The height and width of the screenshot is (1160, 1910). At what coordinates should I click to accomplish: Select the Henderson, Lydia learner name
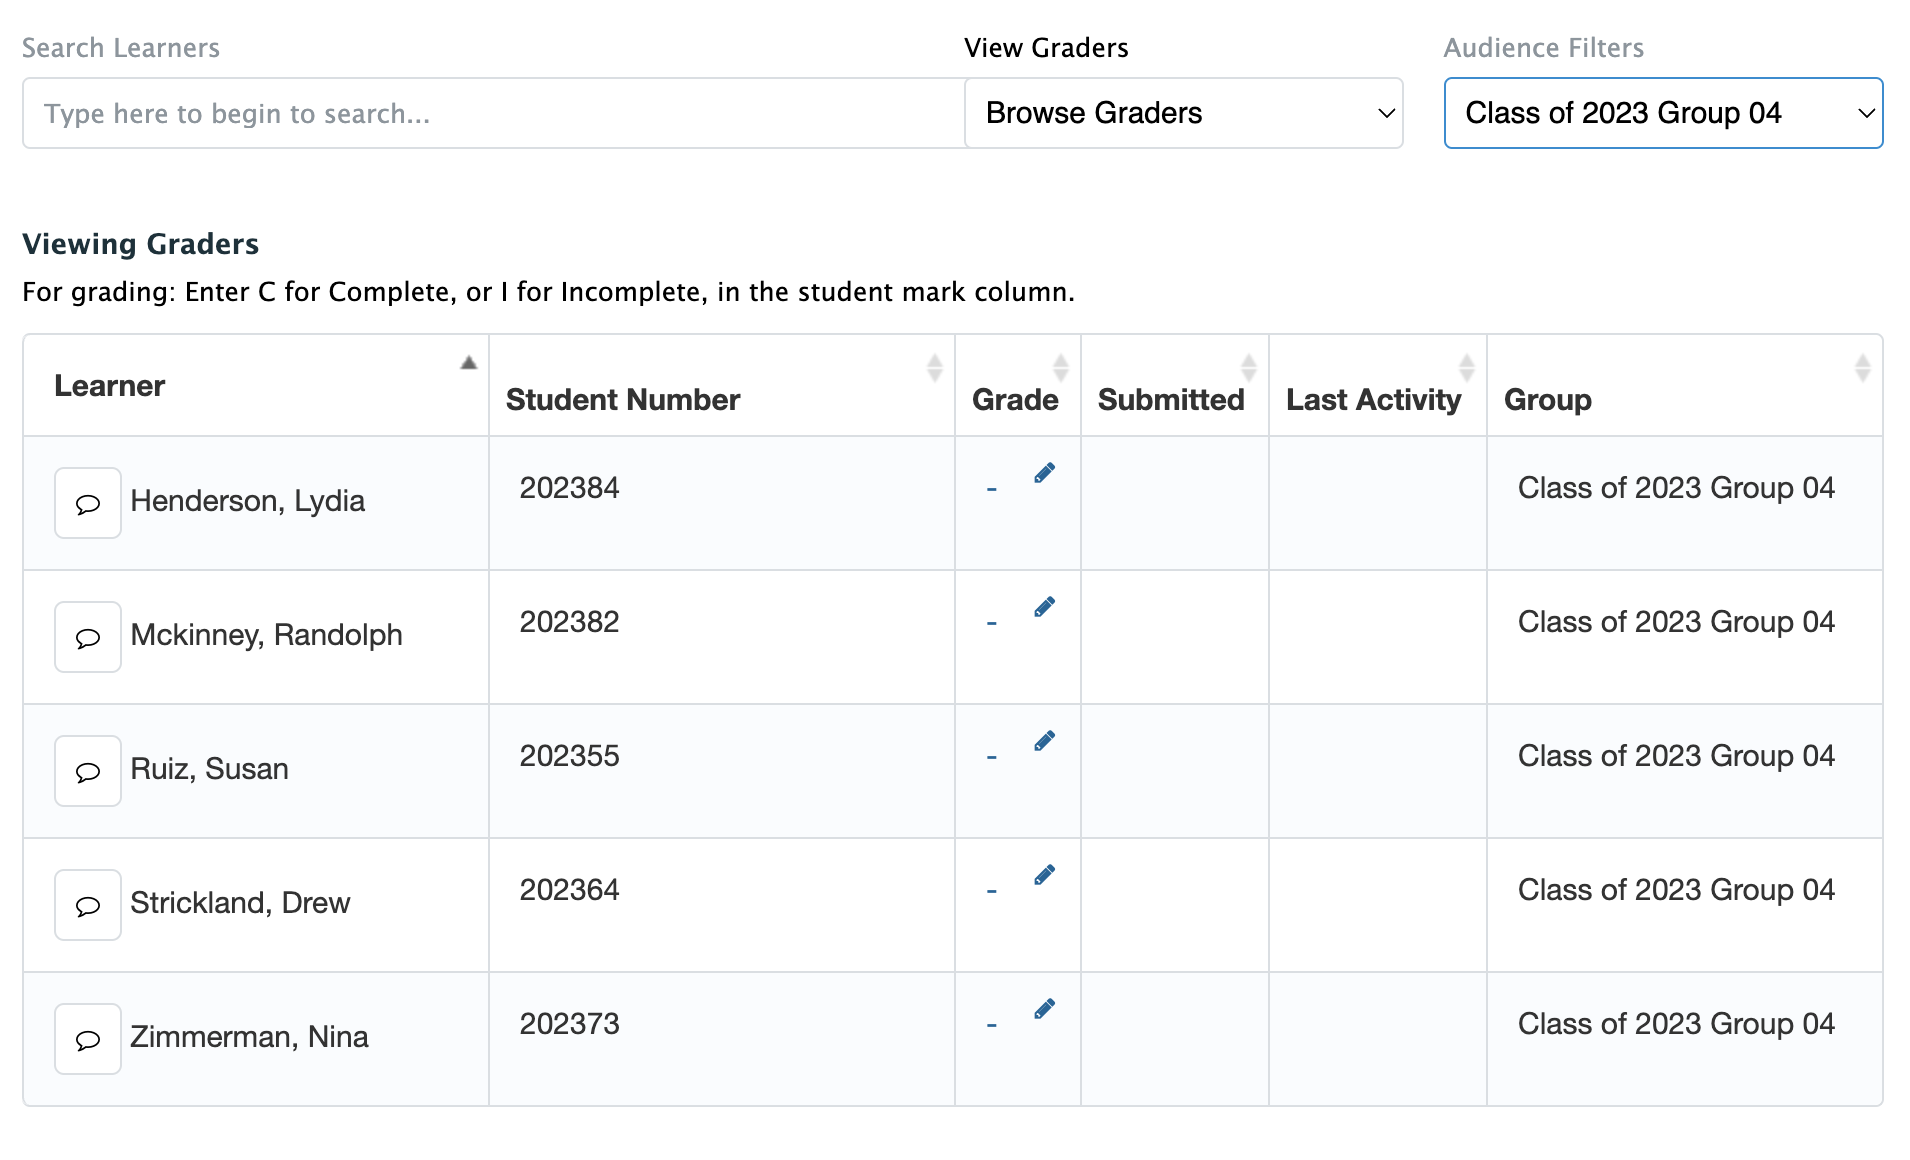247,501
